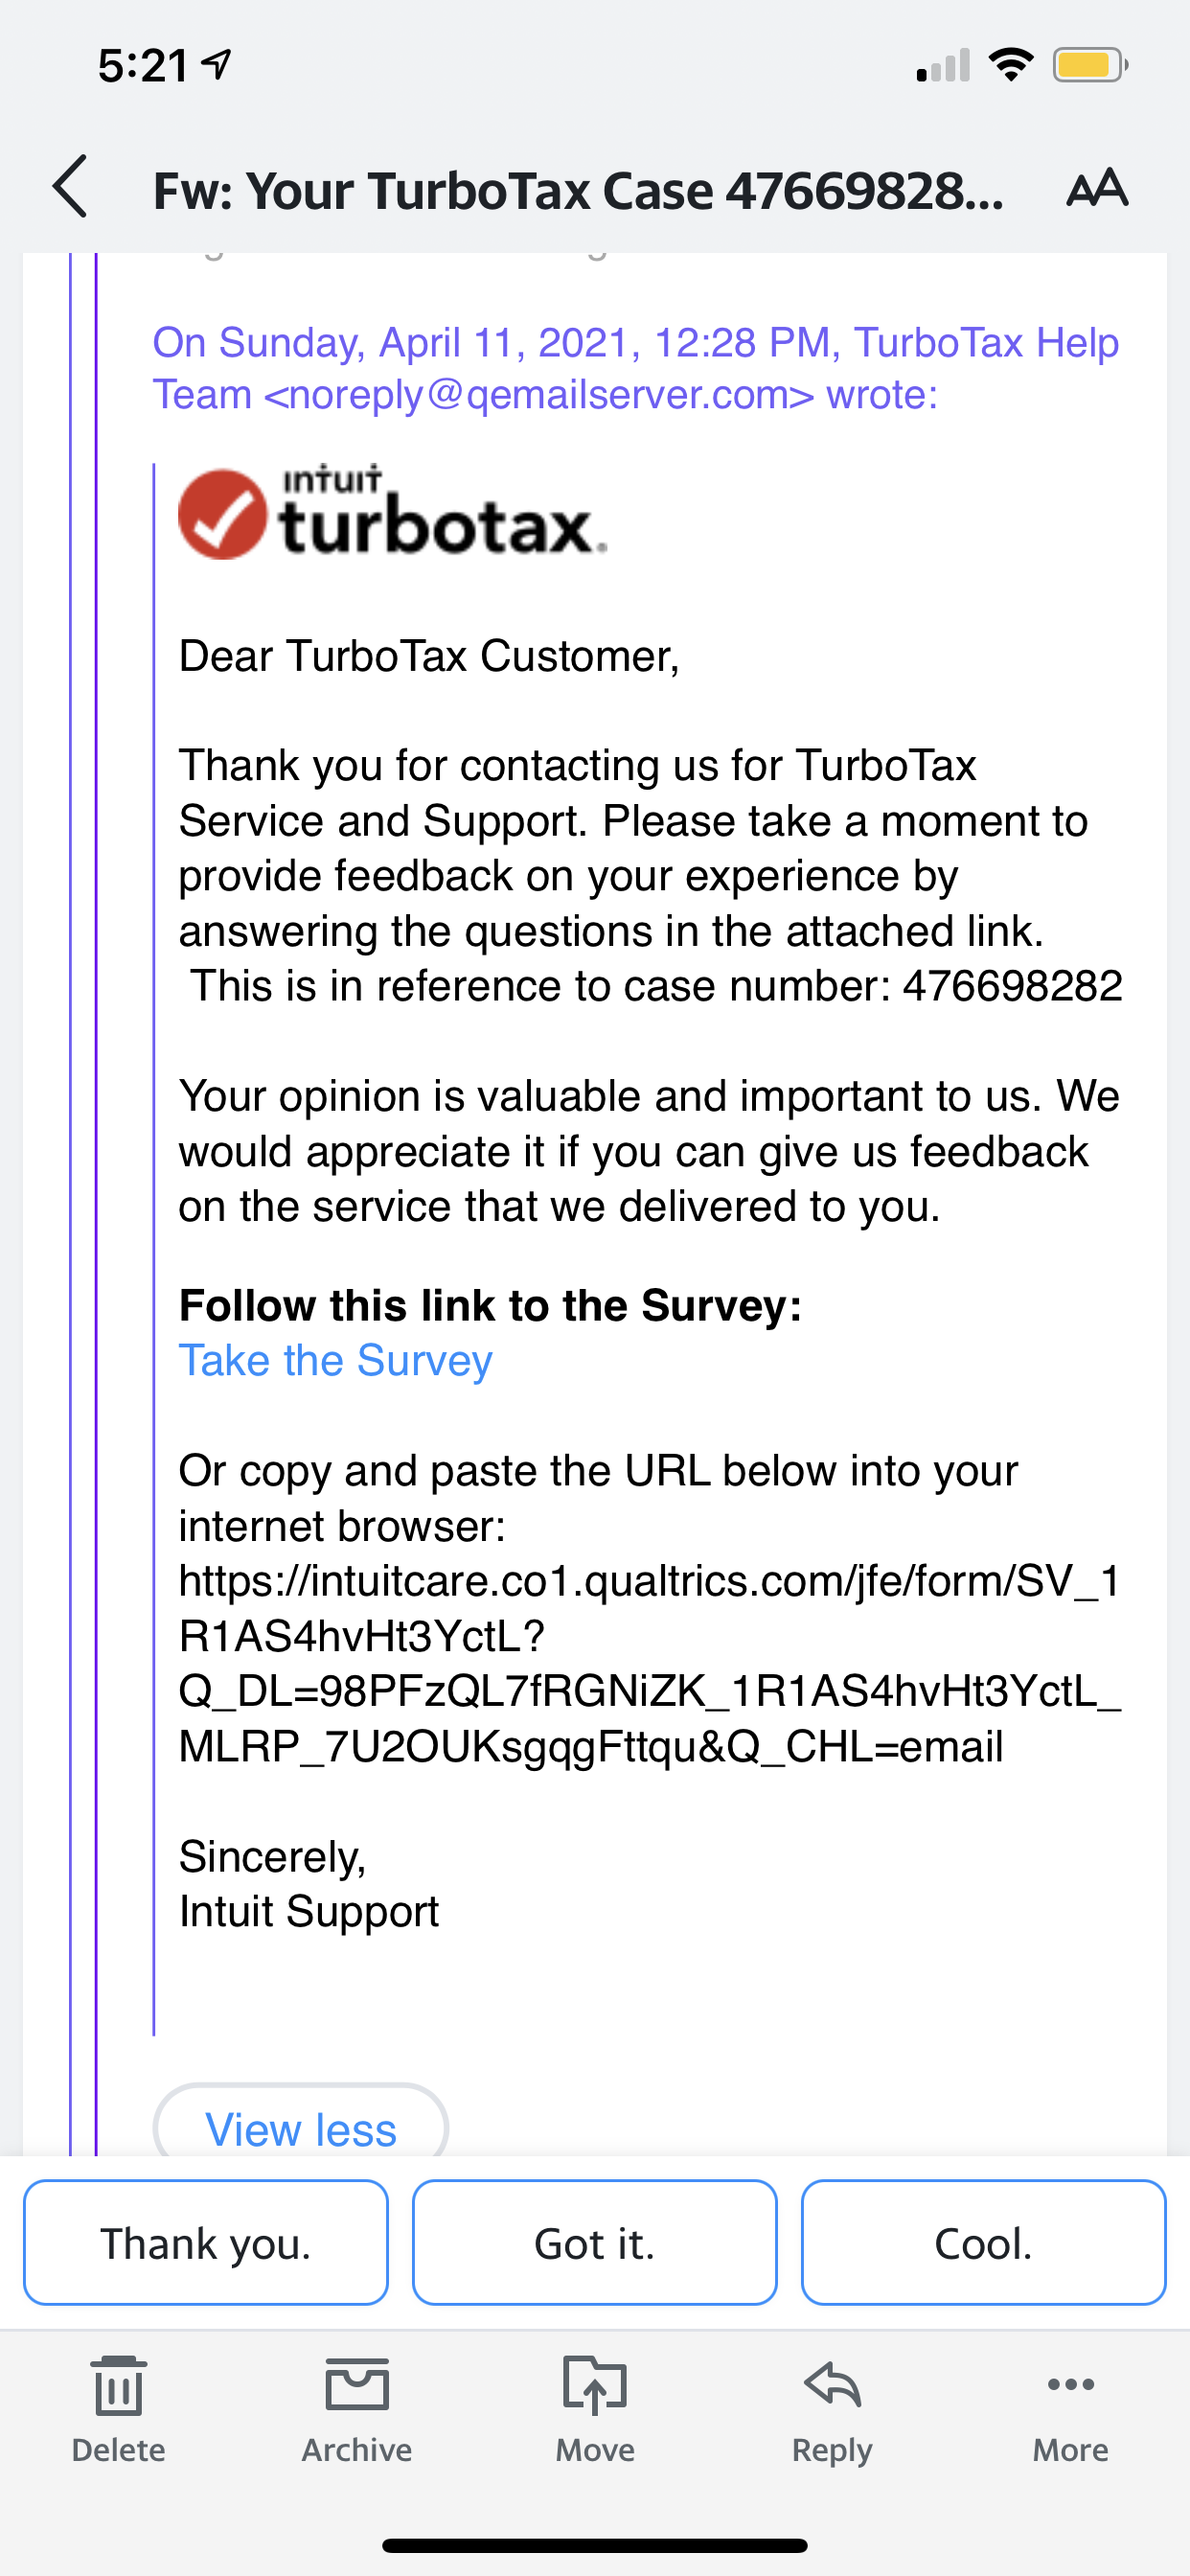Collapse the quoted message with View less

click(300, 2128)
